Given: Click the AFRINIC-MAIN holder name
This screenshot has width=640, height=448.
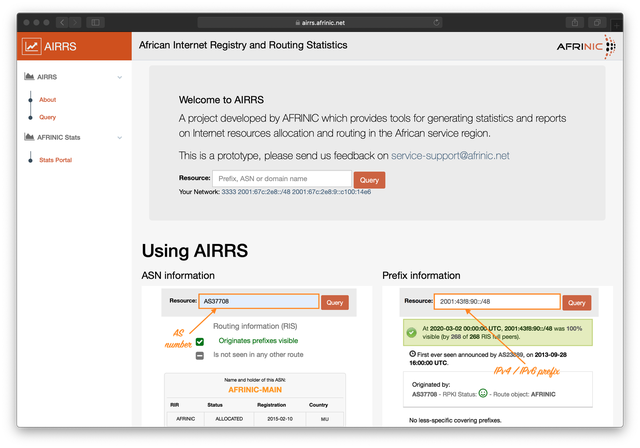Looking at the screenshot, I should coord(255,390).
